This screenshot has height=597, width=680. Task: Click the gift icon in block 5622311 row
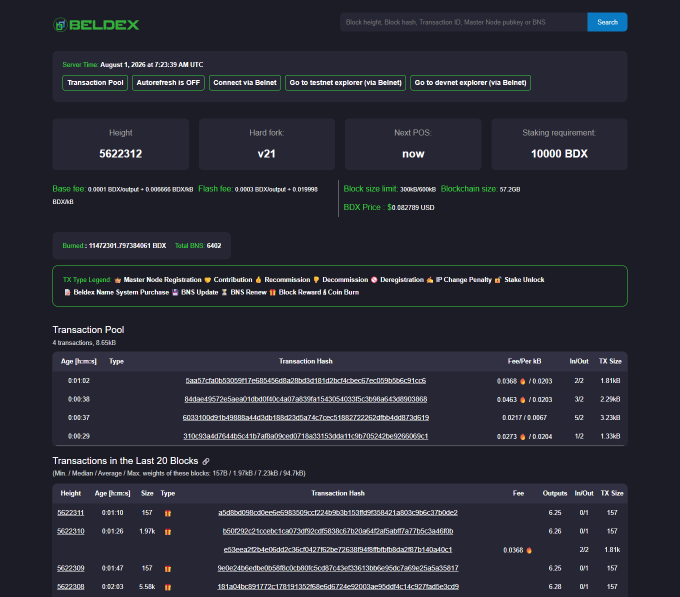tap(168, 513)
